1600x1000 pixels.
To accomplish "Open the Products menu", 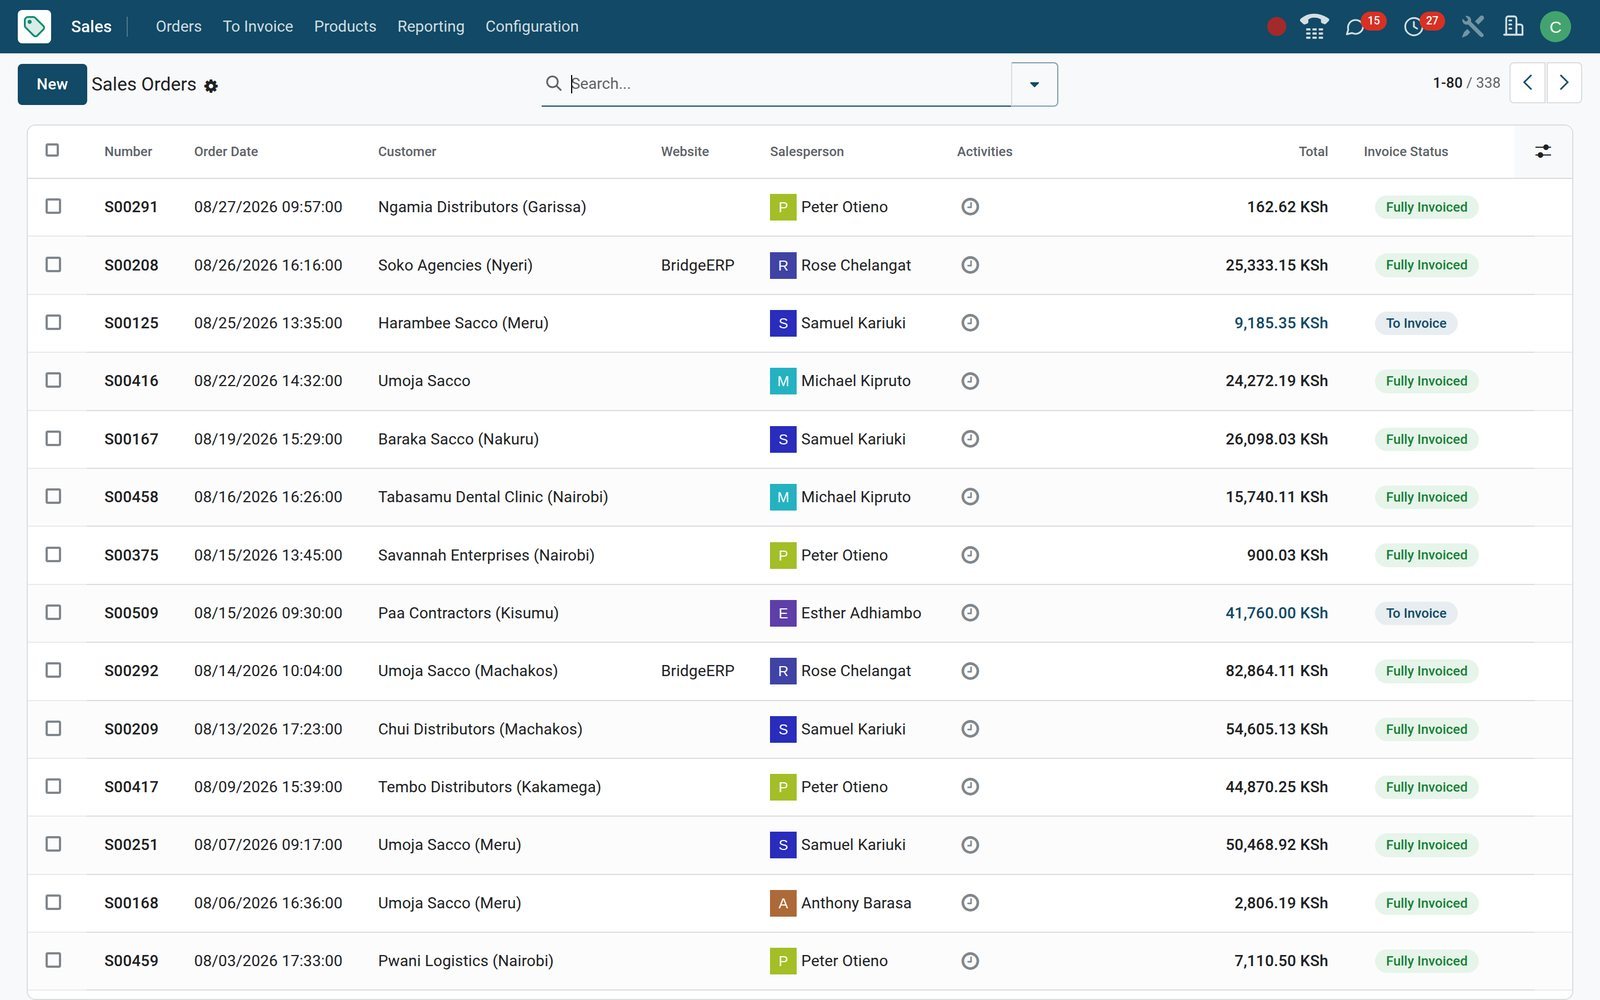I will click(x=345, y=26).
